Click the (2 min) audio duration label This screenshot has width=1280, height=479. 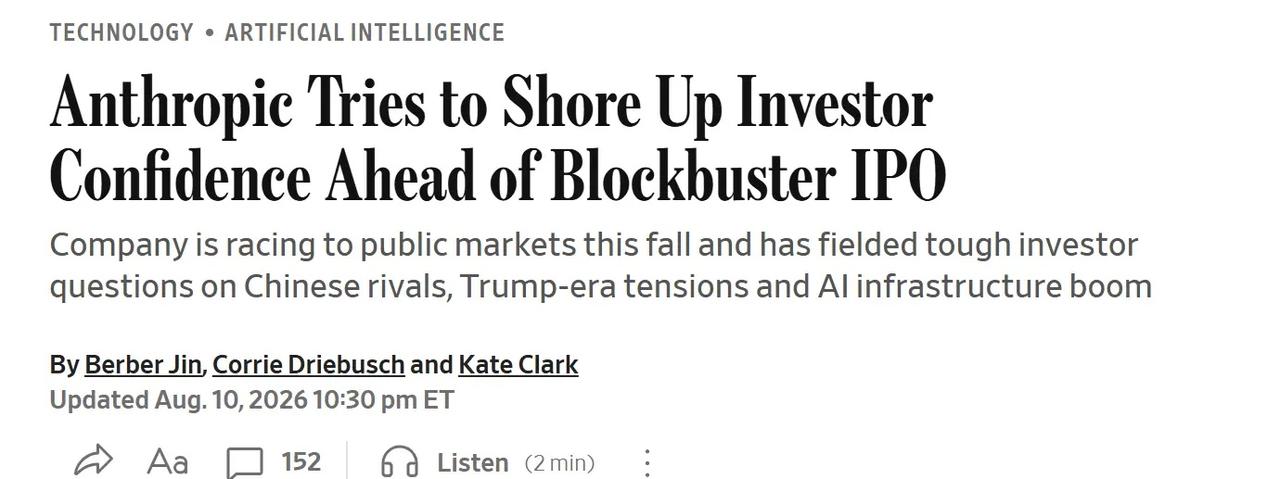[x=560, y=463]
